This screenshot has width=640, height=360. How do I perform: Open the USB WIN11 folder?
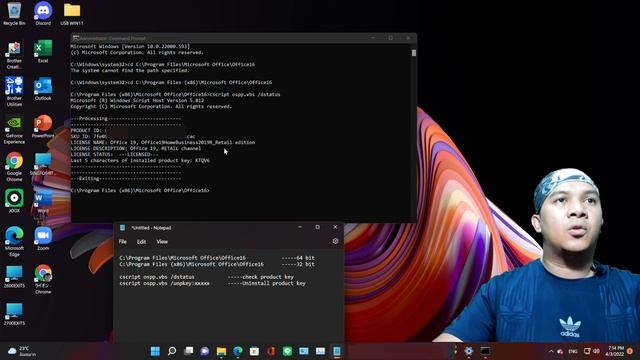[72, 13]
